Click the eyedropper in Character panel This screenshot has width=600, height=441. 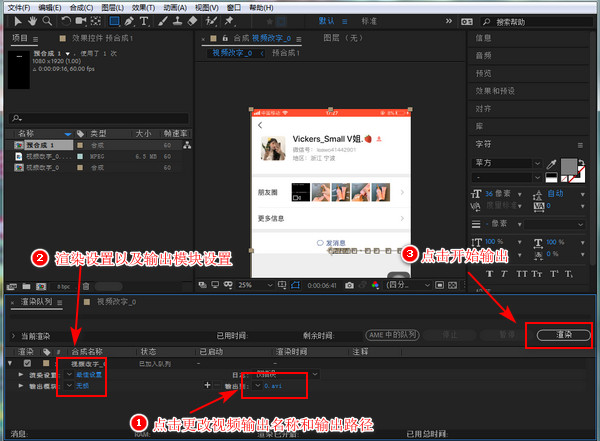[x=550, y=162]
